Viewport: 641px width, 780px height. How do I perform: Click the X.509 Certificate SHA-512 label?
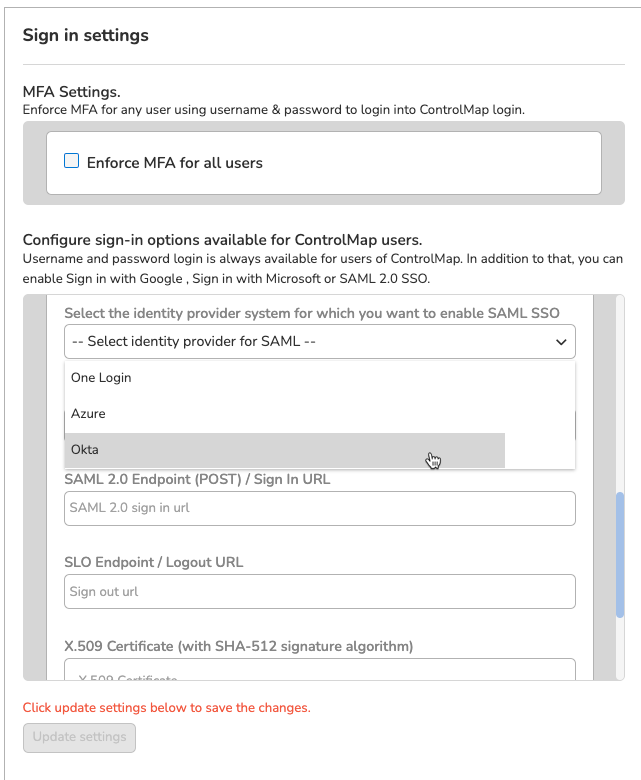(x=239, y=646)
